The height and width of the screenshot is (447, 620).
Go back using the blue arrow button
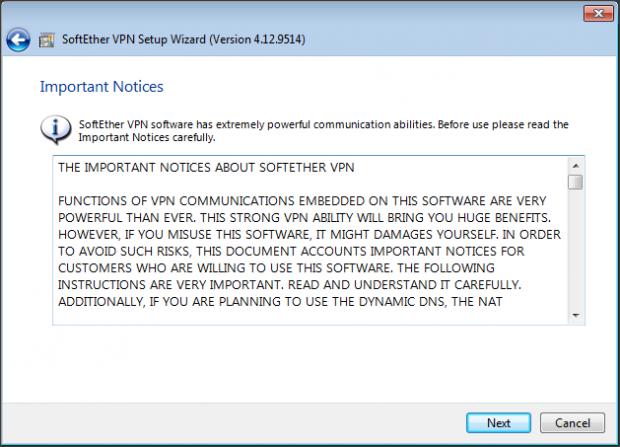coord(17,40)
